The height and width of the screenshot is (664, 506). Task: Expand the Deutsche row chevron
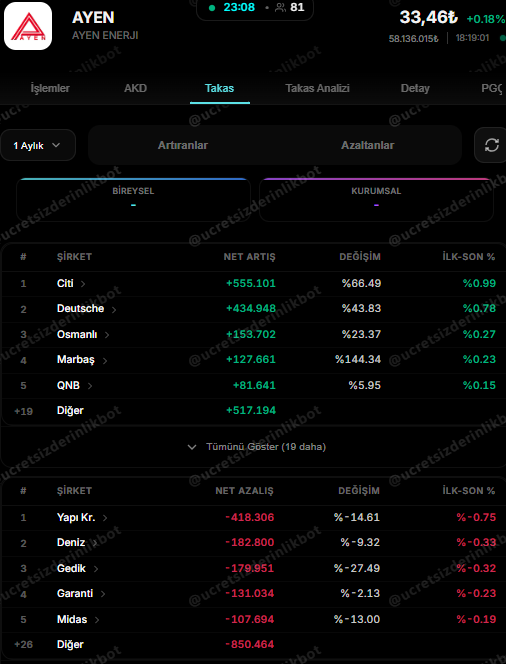[x=113, y=310]
